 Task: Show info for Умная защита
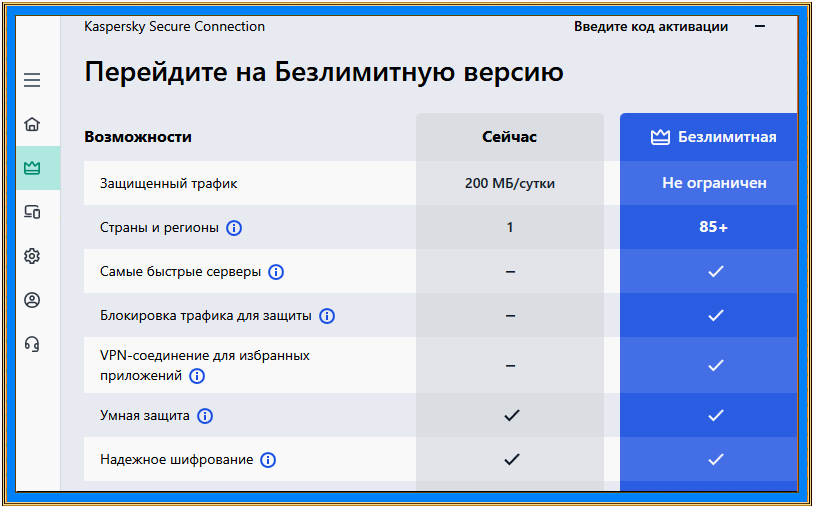click(205, 416)
